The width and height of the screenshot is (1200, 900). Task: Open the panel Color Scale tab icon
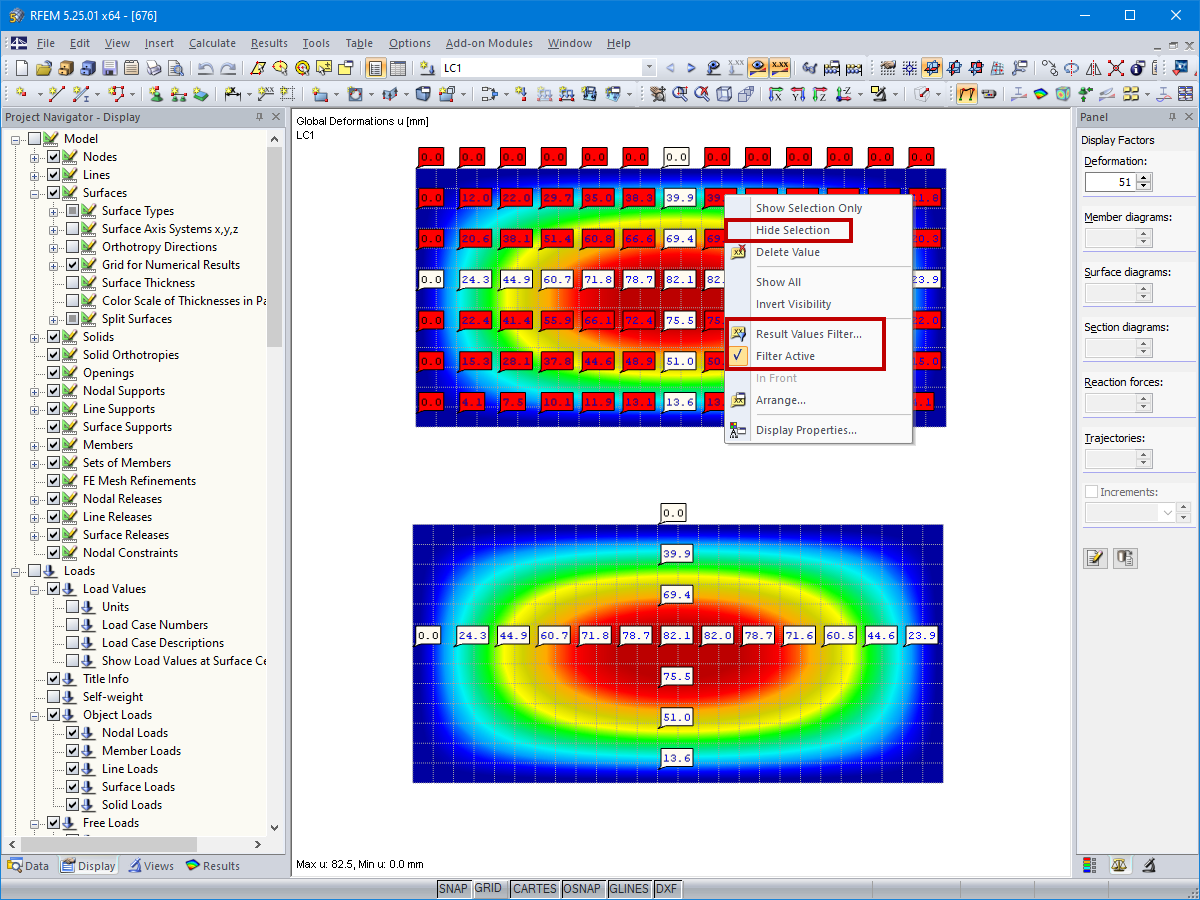1090,864
